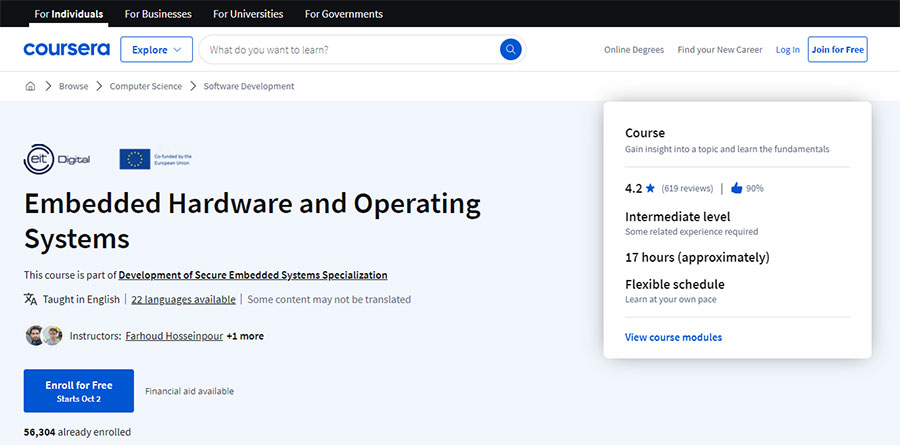
Task: Open View course modules link
Action: (x=673, y=337)
